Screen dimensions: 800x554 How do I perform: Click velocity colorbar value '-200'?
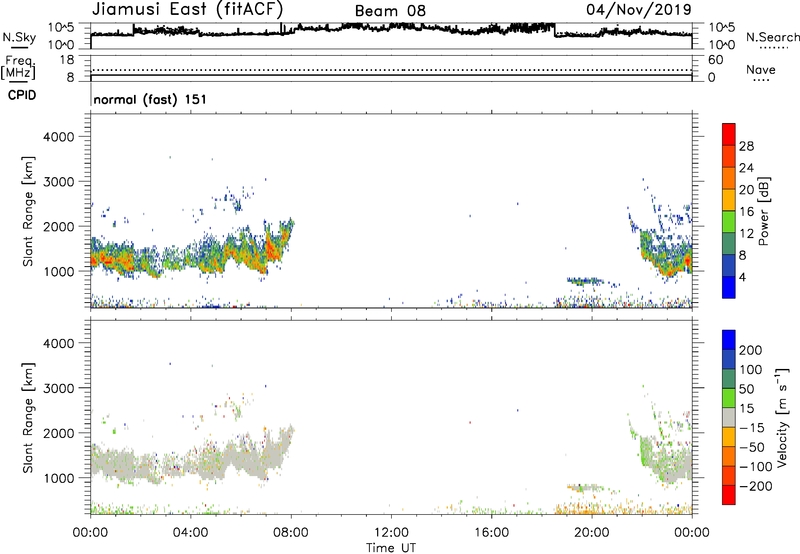click(756, 486)
